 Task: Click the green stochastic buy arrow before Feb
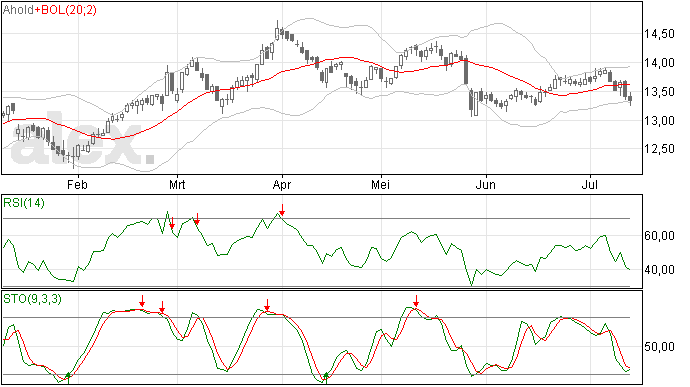pyautogui.click(x=68, y=378)
